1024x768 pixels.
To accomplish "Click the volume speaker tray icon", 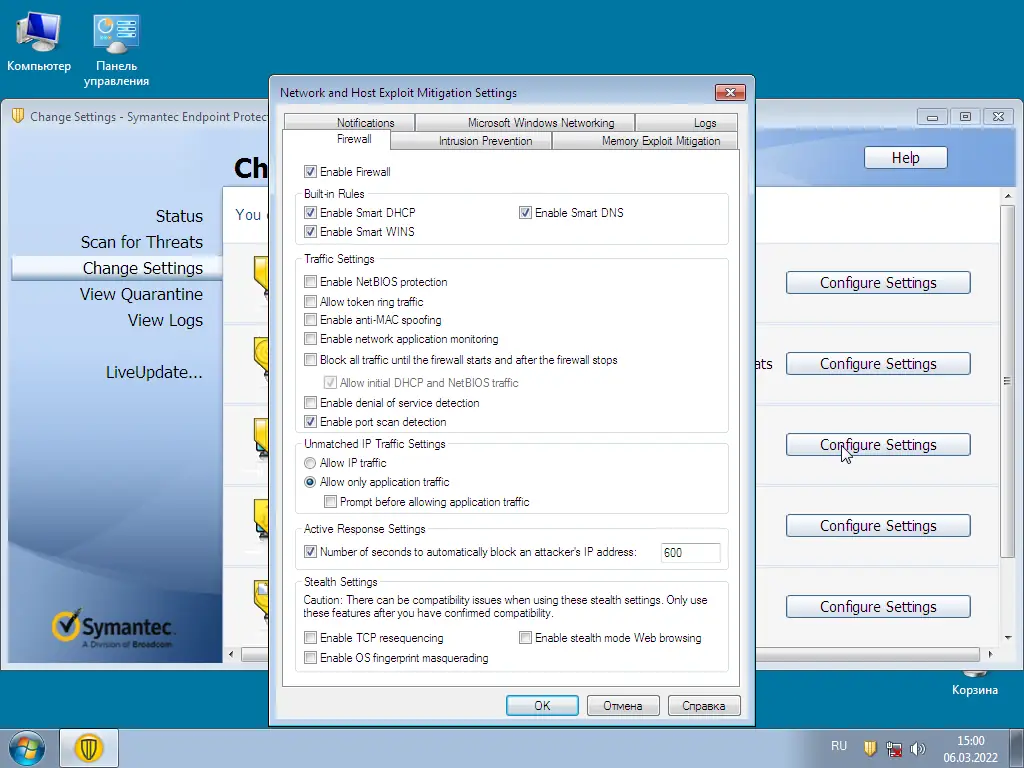I will point(918,748).
